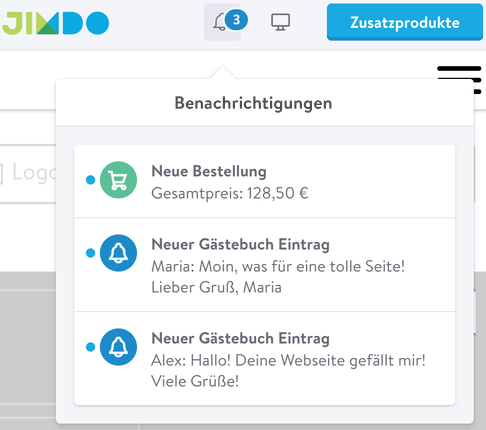The image size is (486, 430).
Task: Click bell icon beside Maria's guestbook entry
Action: (x=118, y=253)
